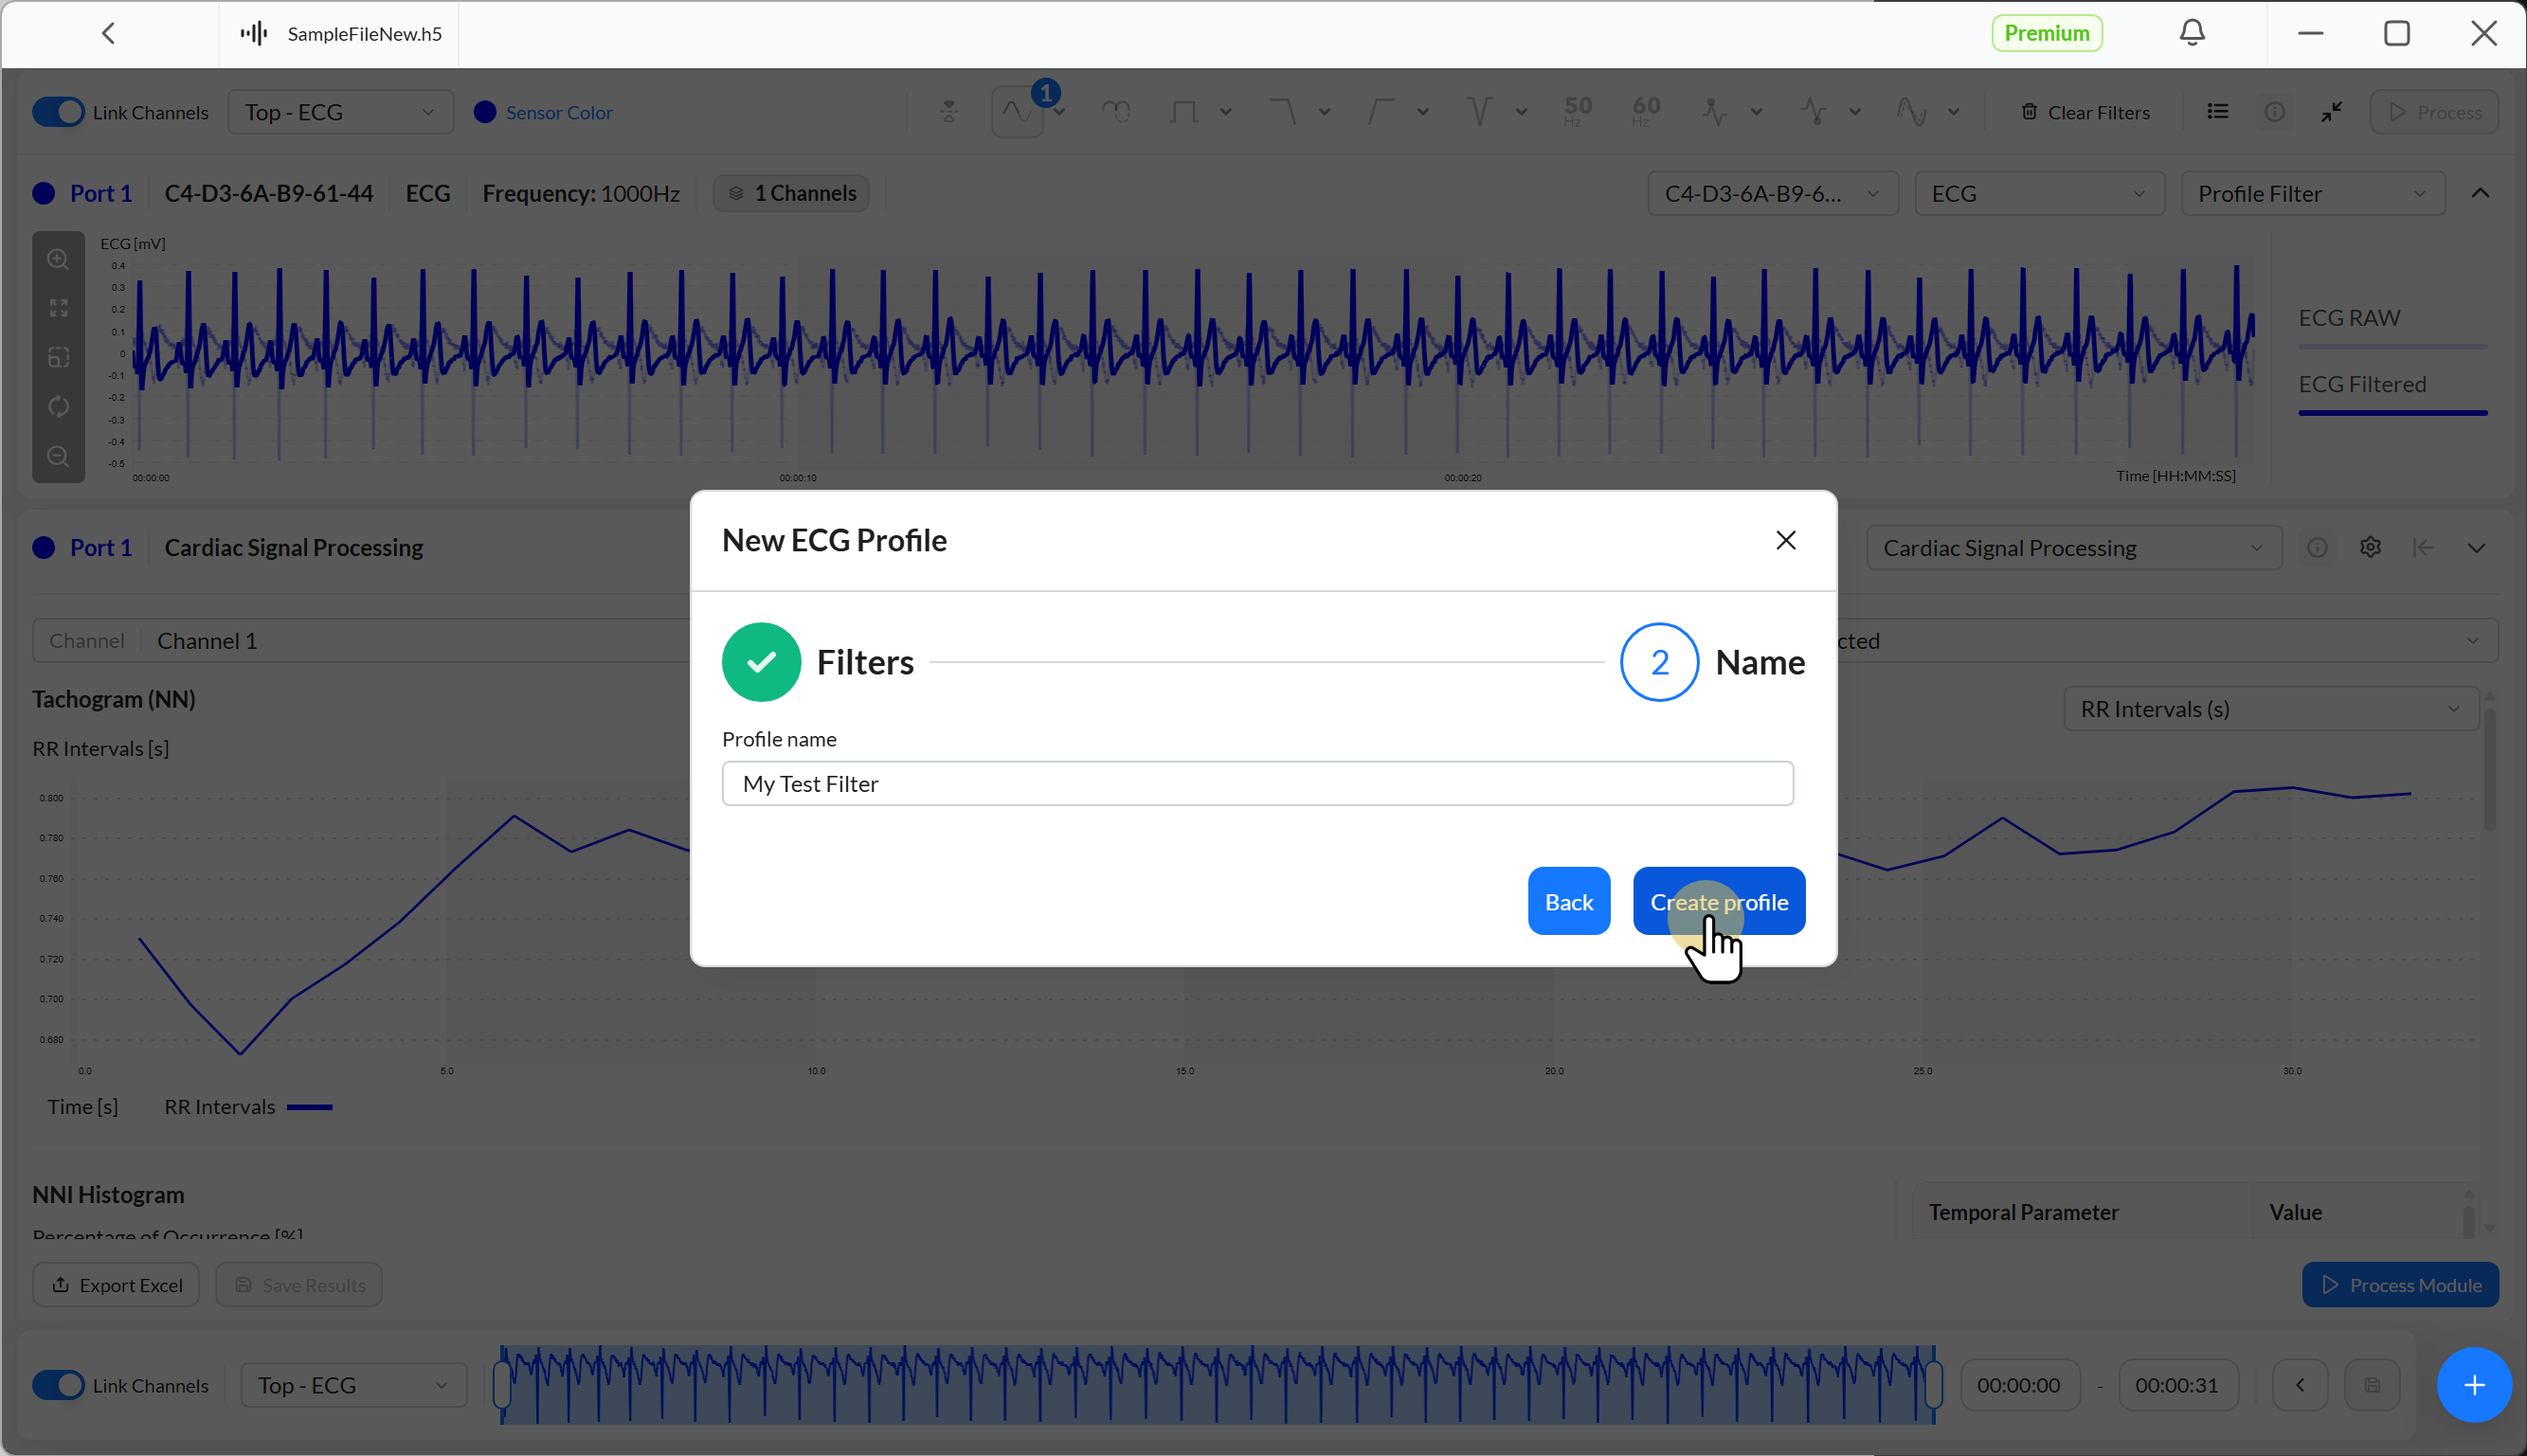Go Back to the Filters step
The height and width of the screenshot is (1456, 2527).
click(1568, 901)
